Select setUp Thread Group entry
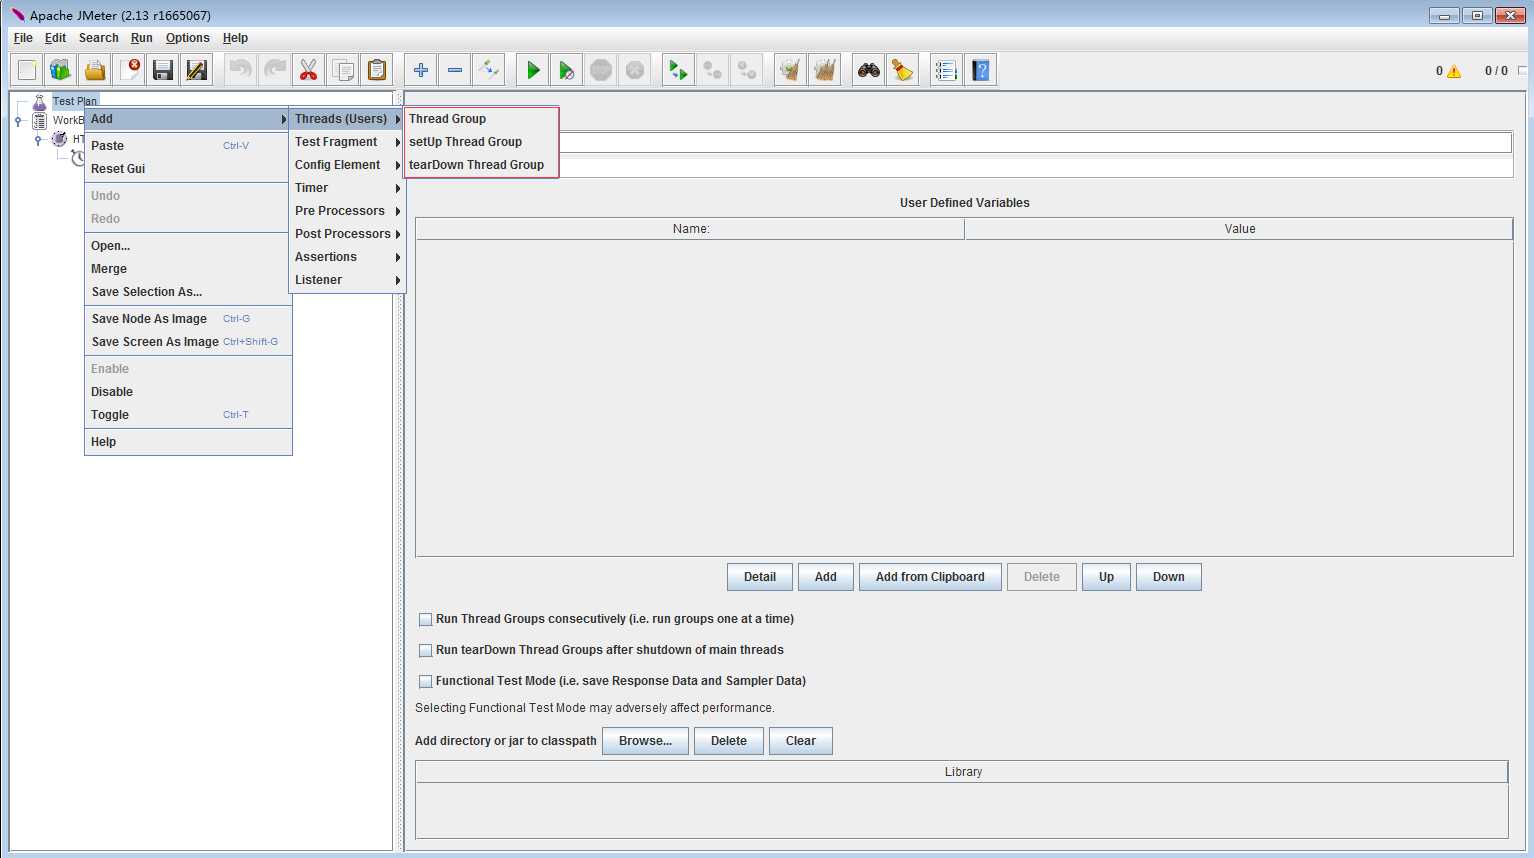 481,142
